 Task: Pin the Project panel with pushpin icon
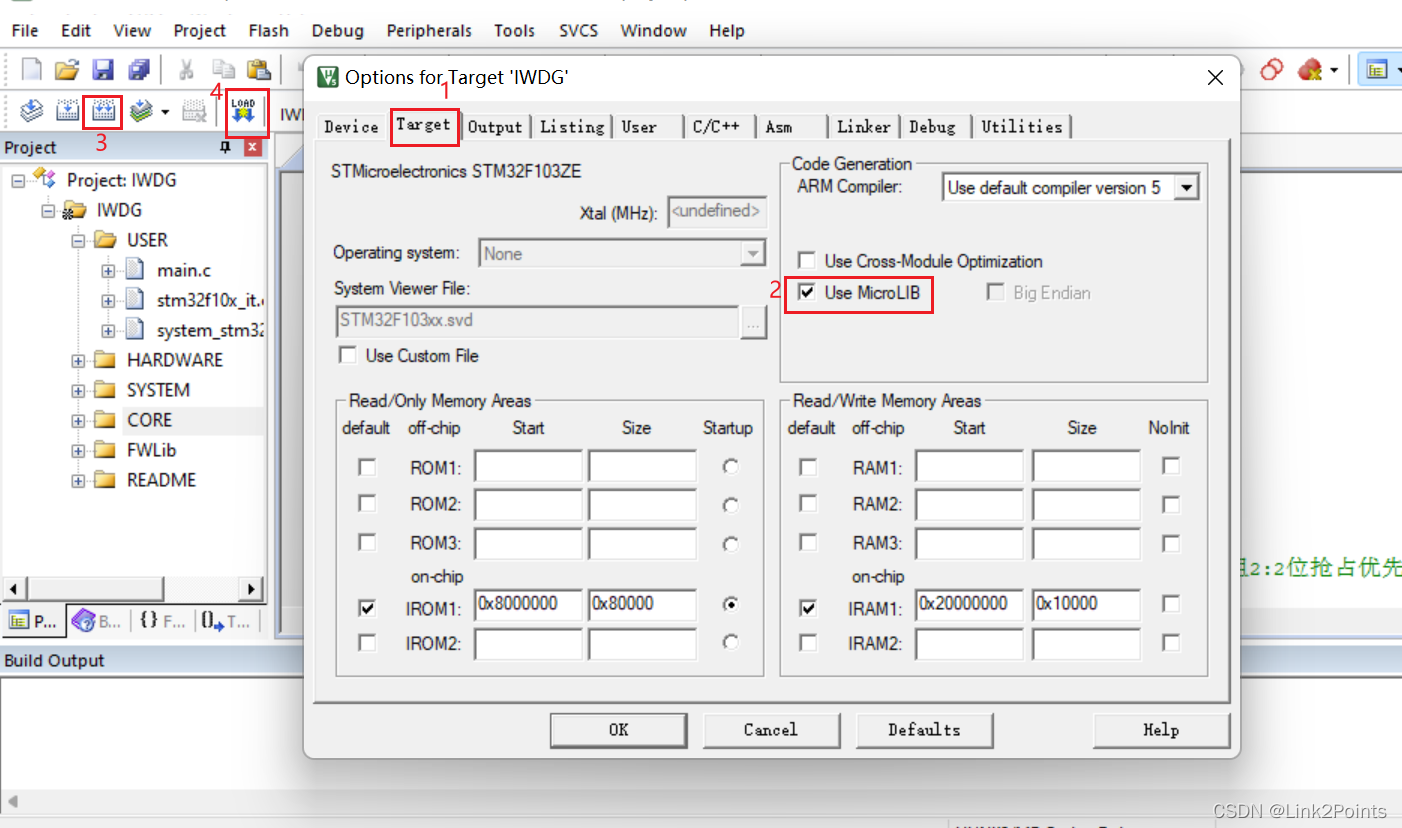pos(225,147)
